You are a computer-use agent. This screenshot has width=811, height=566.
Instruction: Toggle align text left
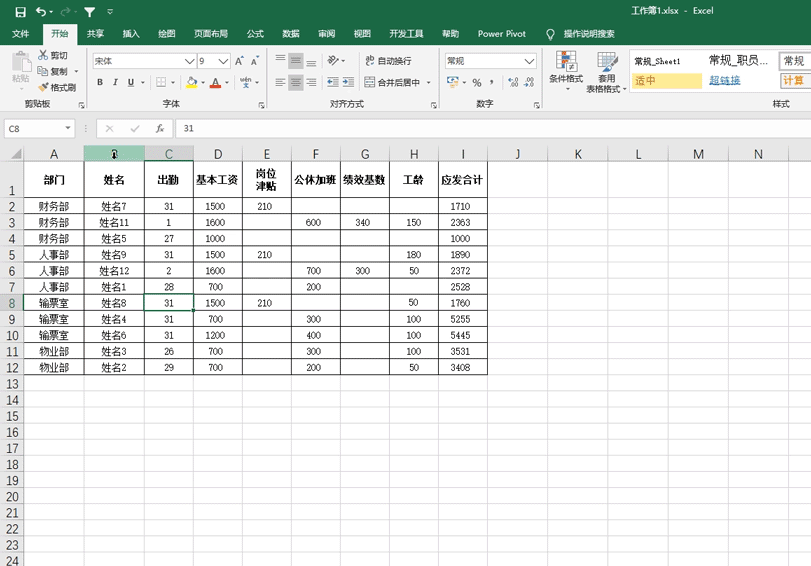pos(280,82)
